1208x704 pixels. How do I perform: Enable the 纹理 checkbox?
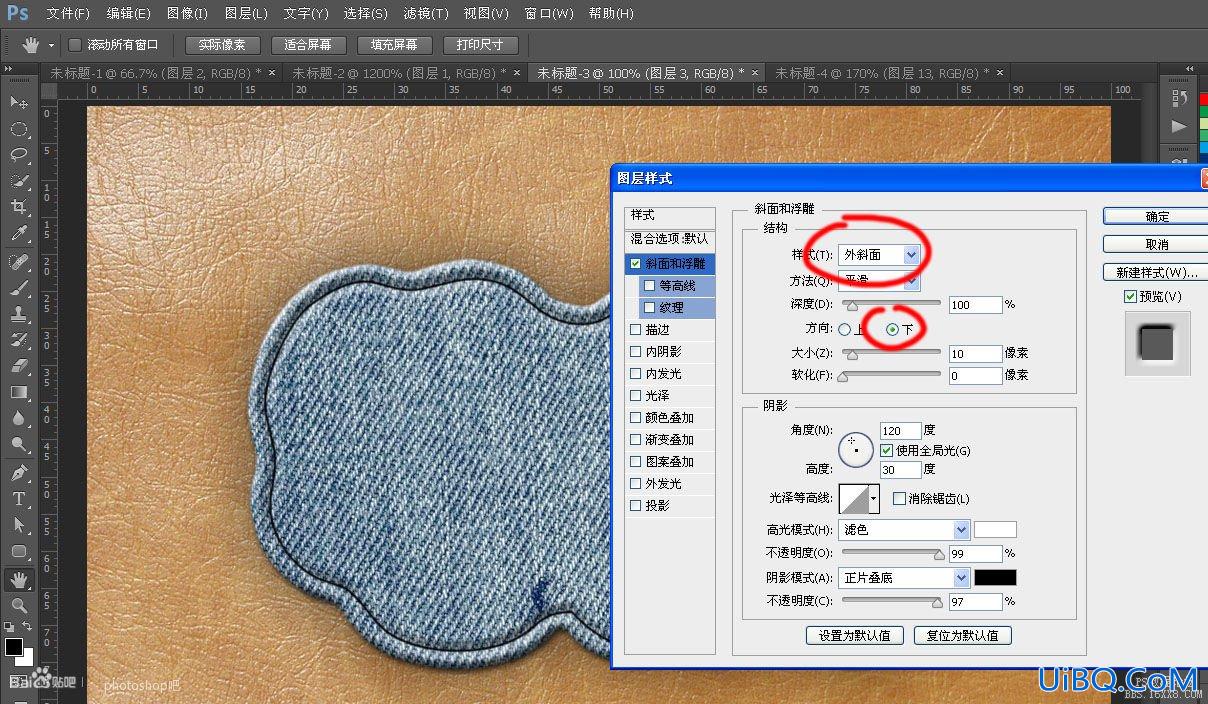pyautogui.click(x=650, y=308)
